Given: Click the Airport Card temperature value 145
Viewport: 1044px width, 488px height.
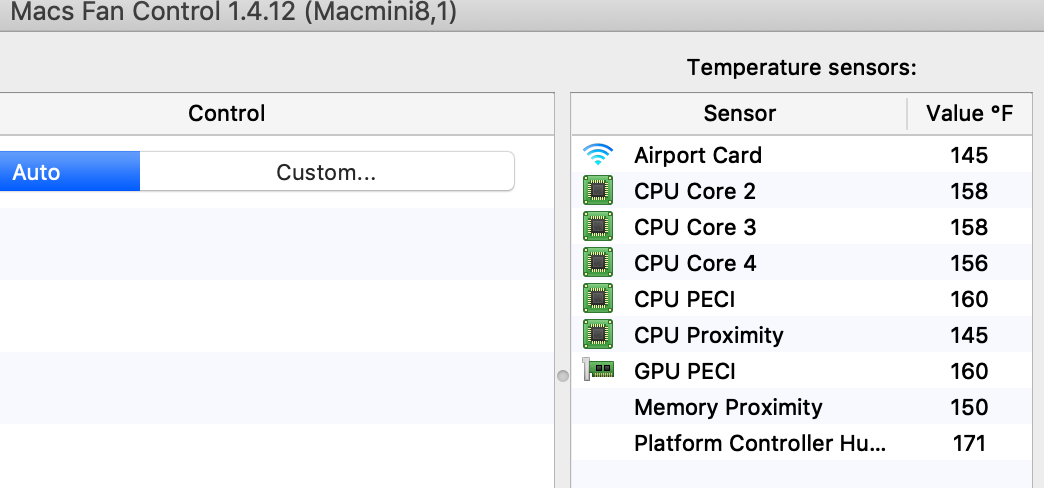Looking at the screenshot, I should pos(969,155).
